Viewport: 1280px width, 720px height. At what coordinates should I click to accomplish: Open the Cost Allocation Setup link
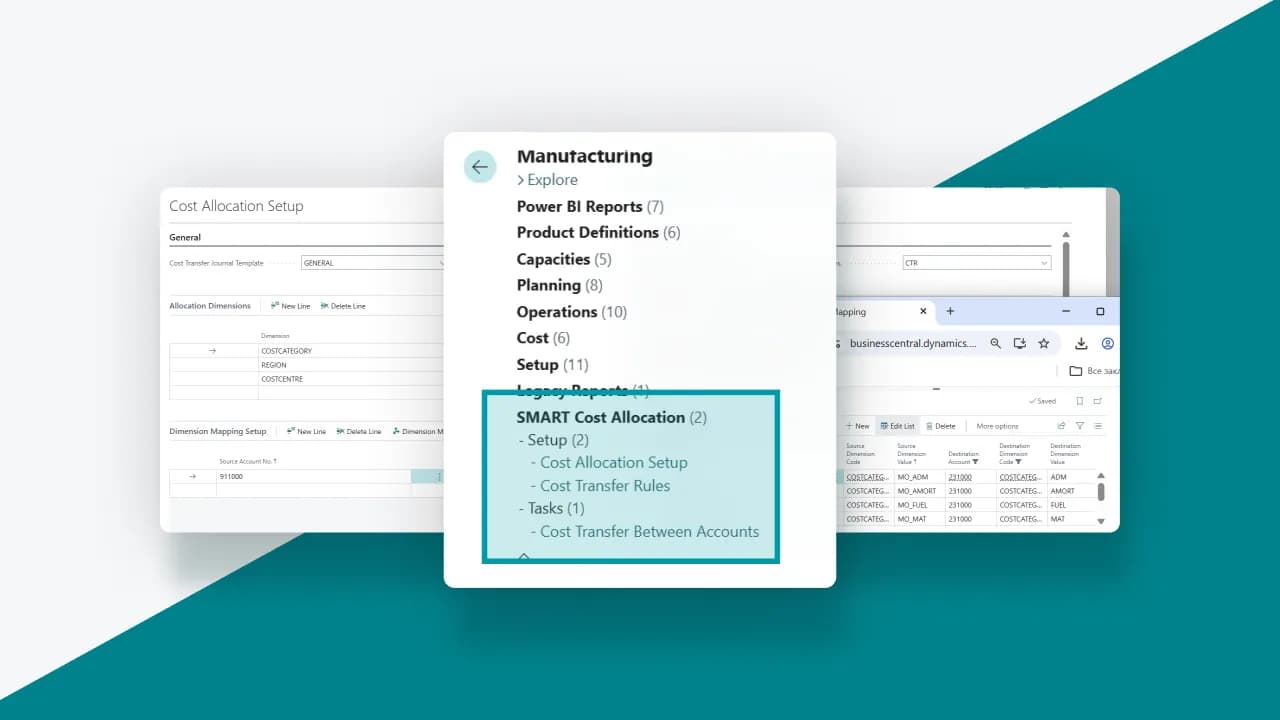614,462
